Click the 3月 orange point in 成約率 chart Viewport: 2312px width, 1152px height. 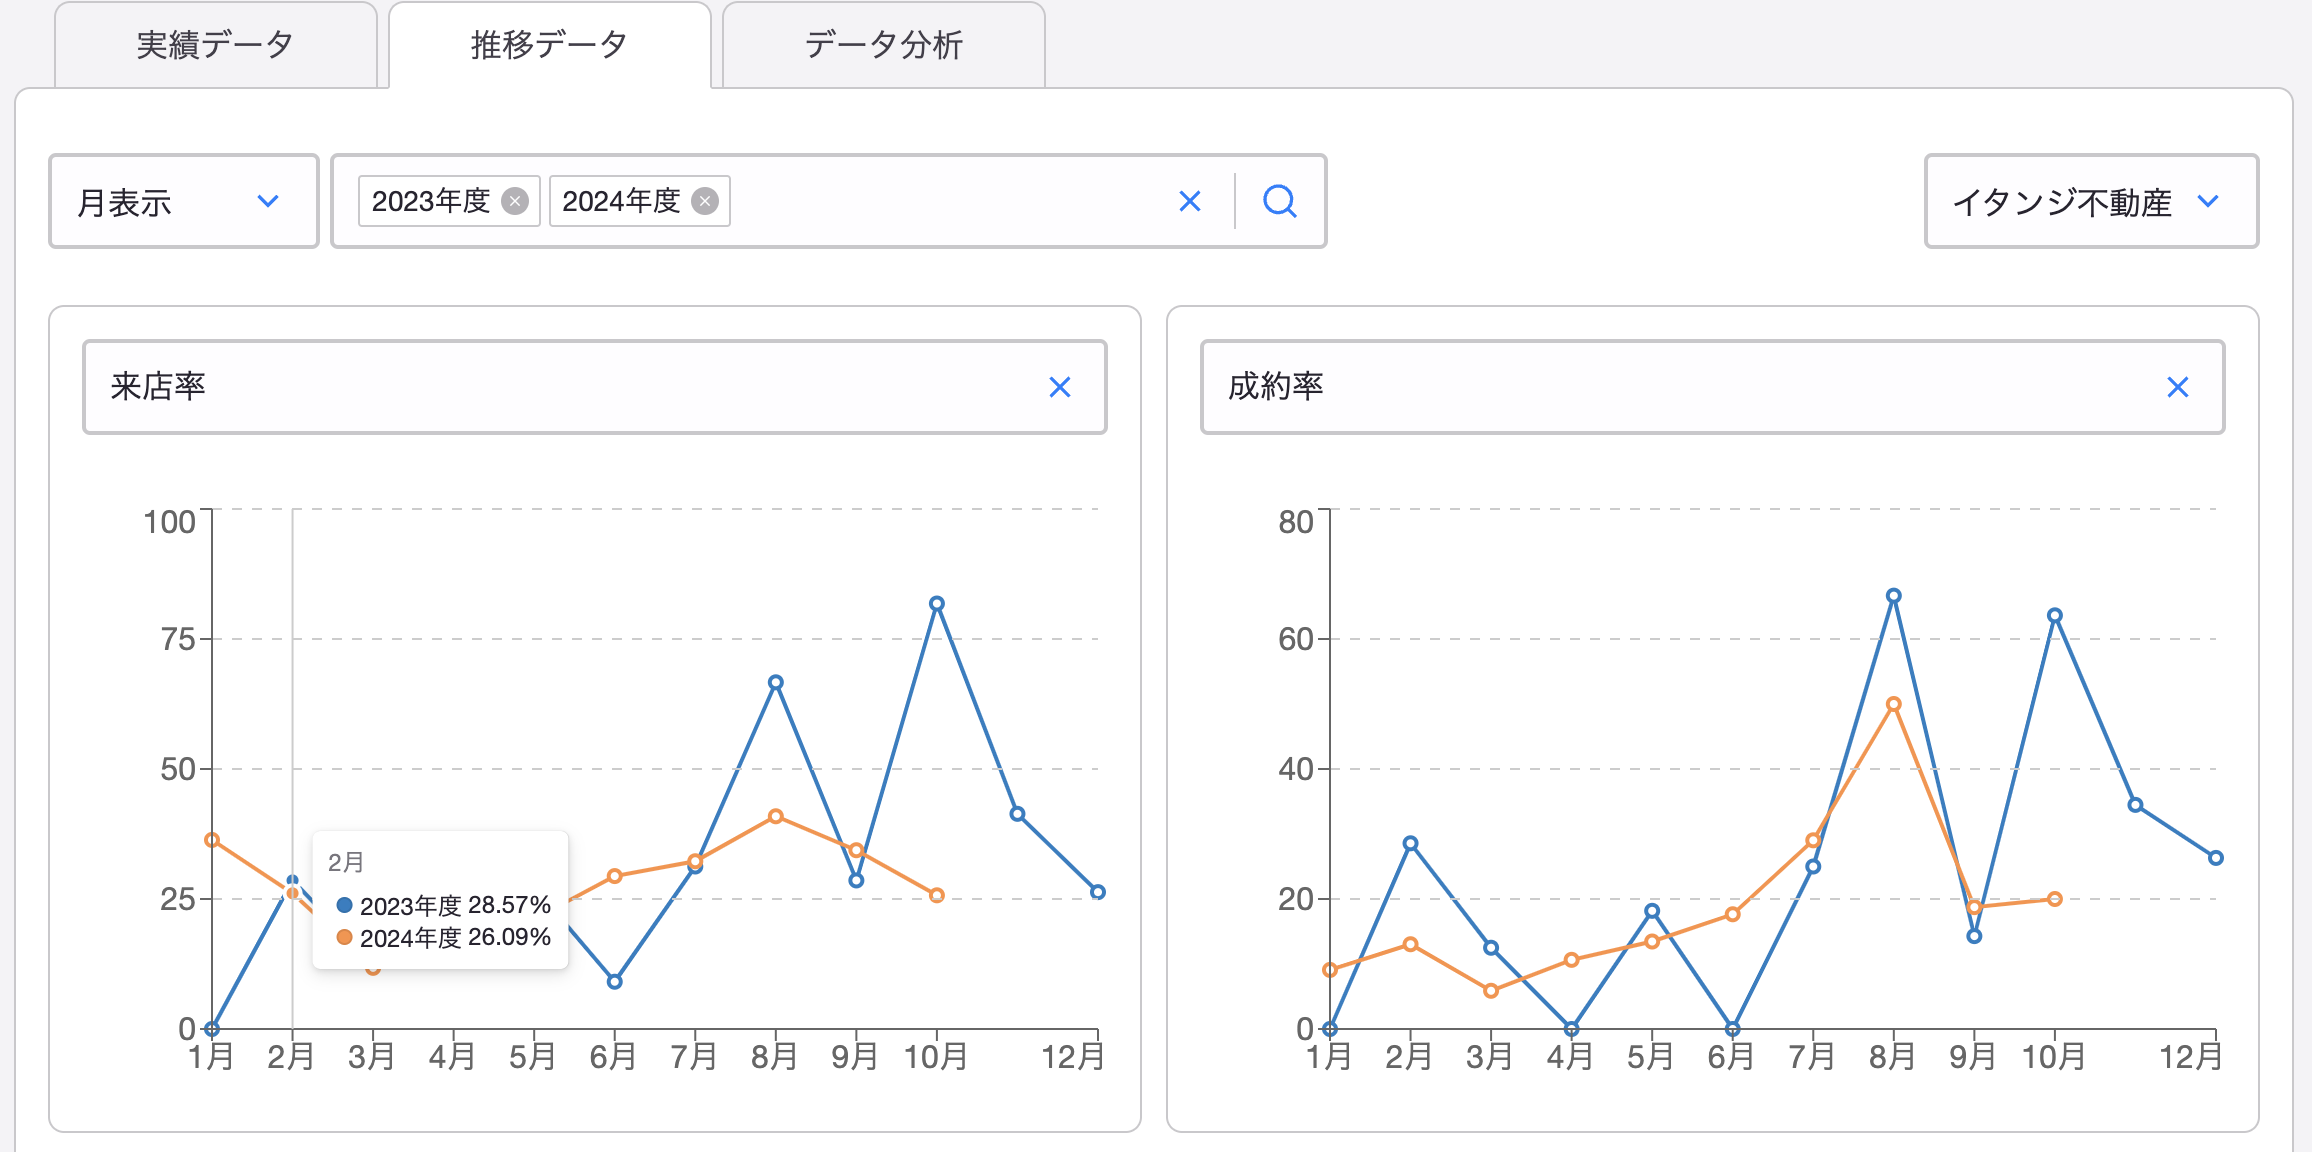1491,991
